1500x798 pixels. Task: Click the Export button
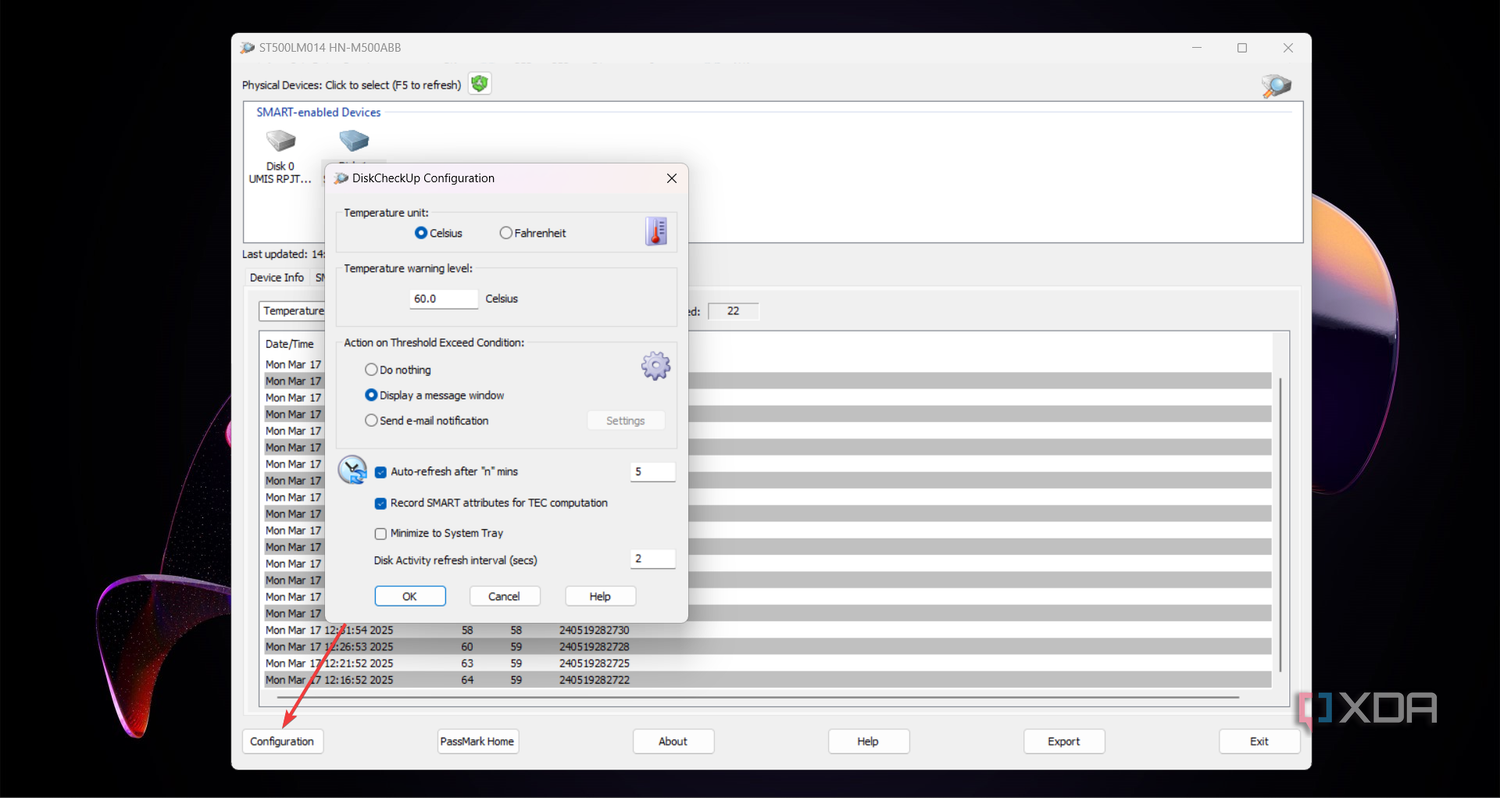click(x=1064, y=741)
